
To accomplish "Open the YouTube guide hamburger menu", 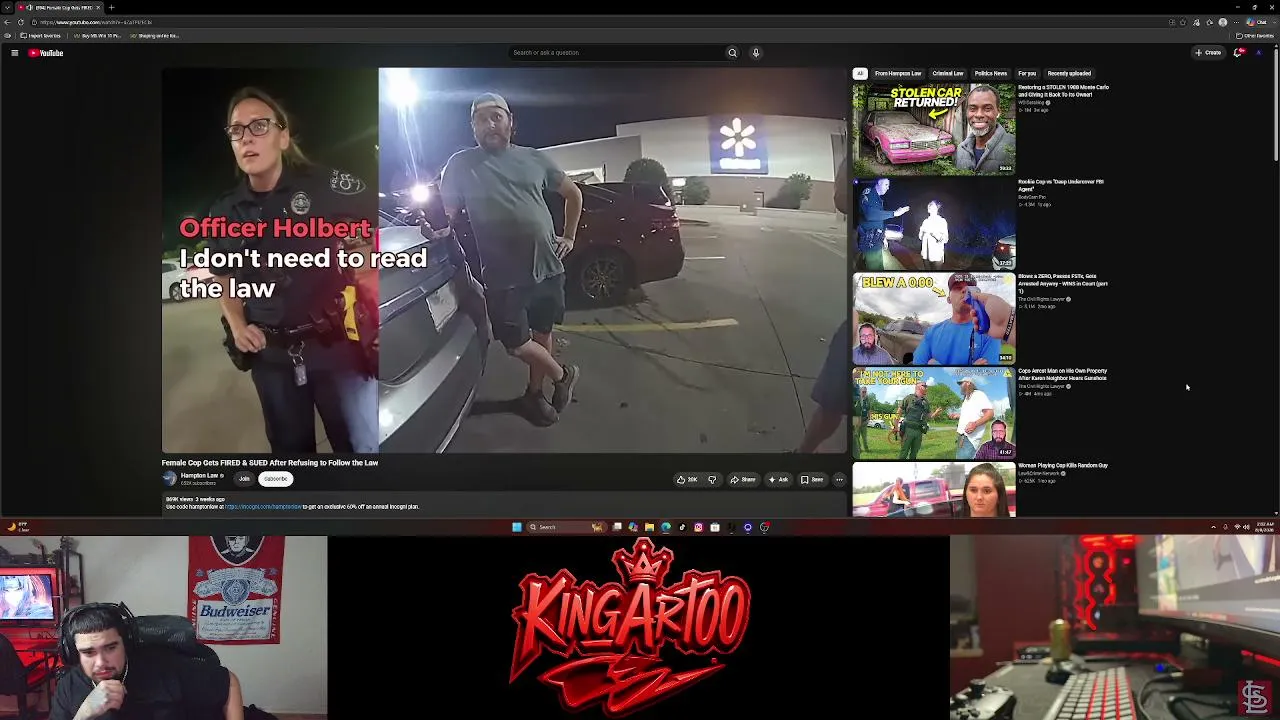I will pyautogui.click(x=14, y=53).
